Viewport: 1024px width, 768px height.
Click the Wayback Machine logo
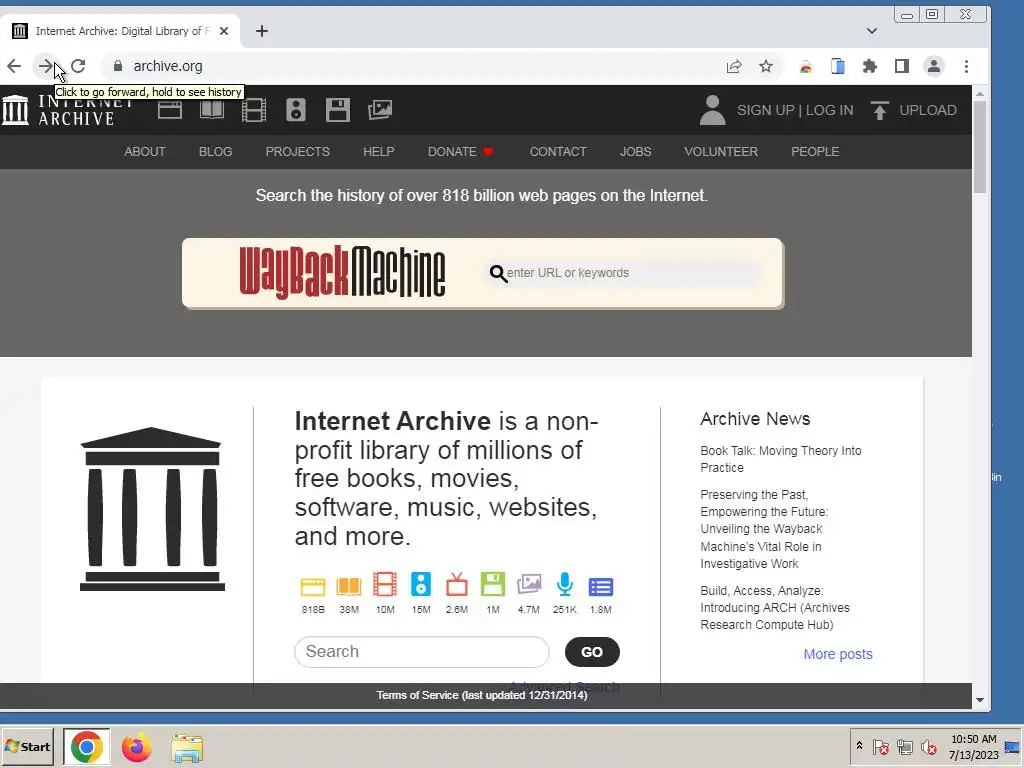click(x=342, y=272)
